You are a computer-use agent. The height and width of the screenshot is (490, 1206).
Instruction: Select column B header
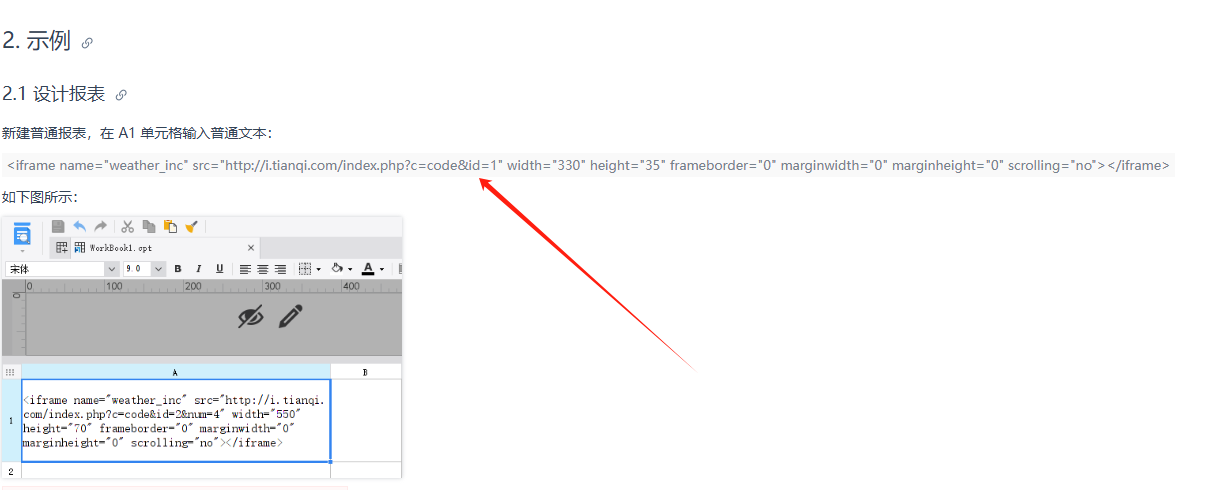(365, 371)
